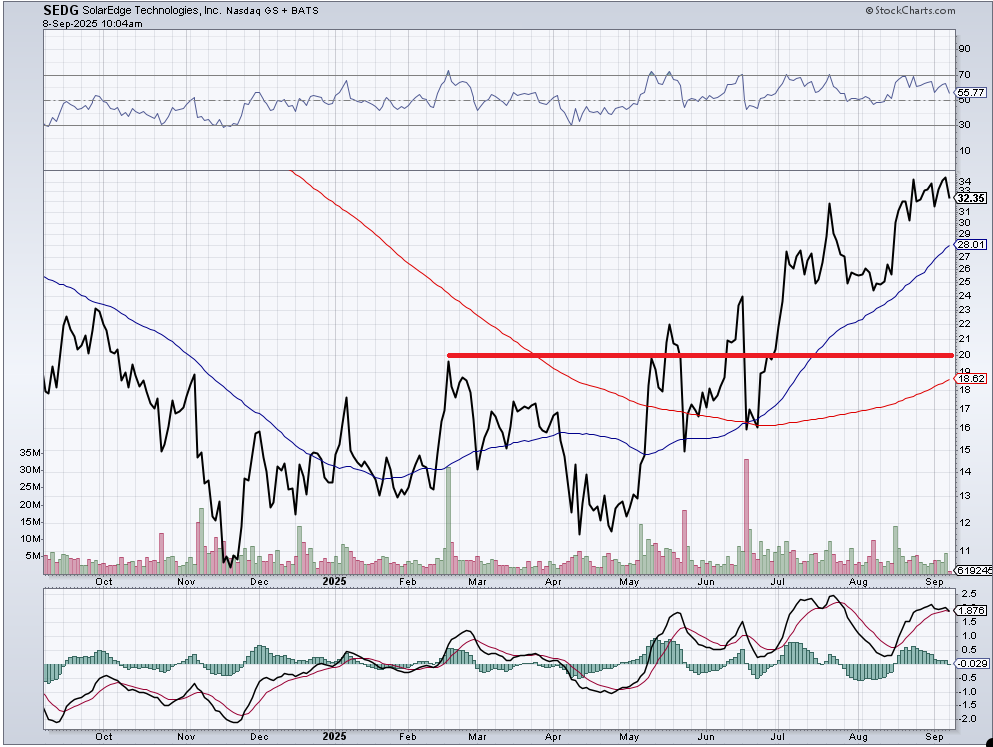Viewport: 993px width, 747px height.
Task: Click the 15M label on the volume axis
Action: (30, 522)
